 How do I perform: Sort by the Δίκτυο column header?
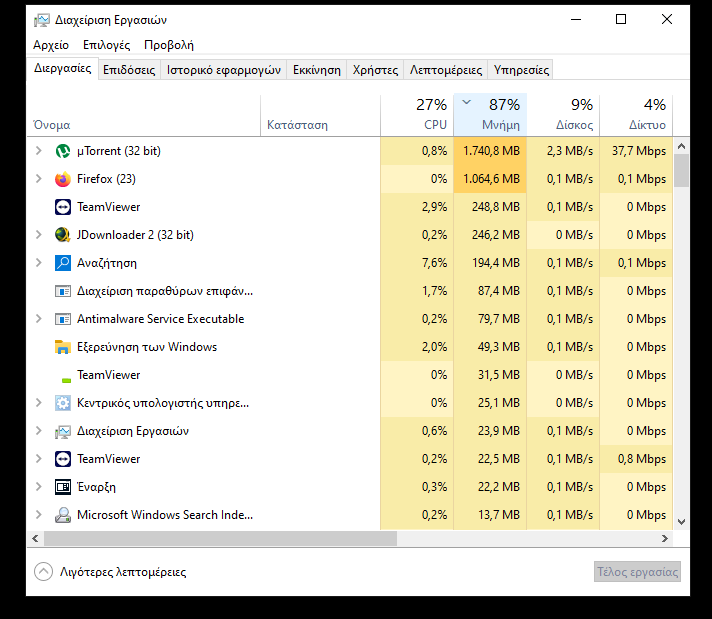click(x=636, y=115)
